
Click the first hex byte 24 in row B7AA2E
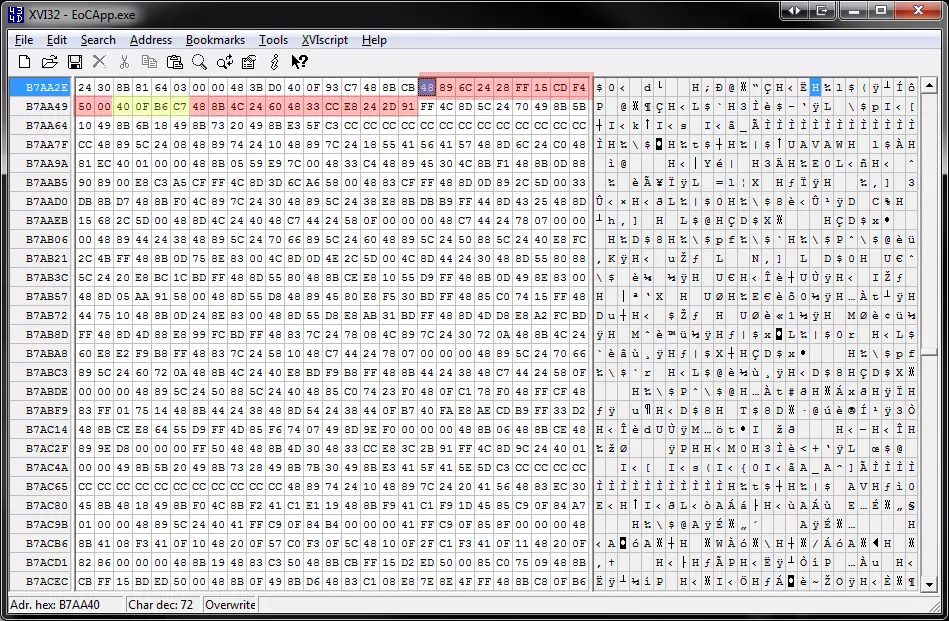coord(85,87)
